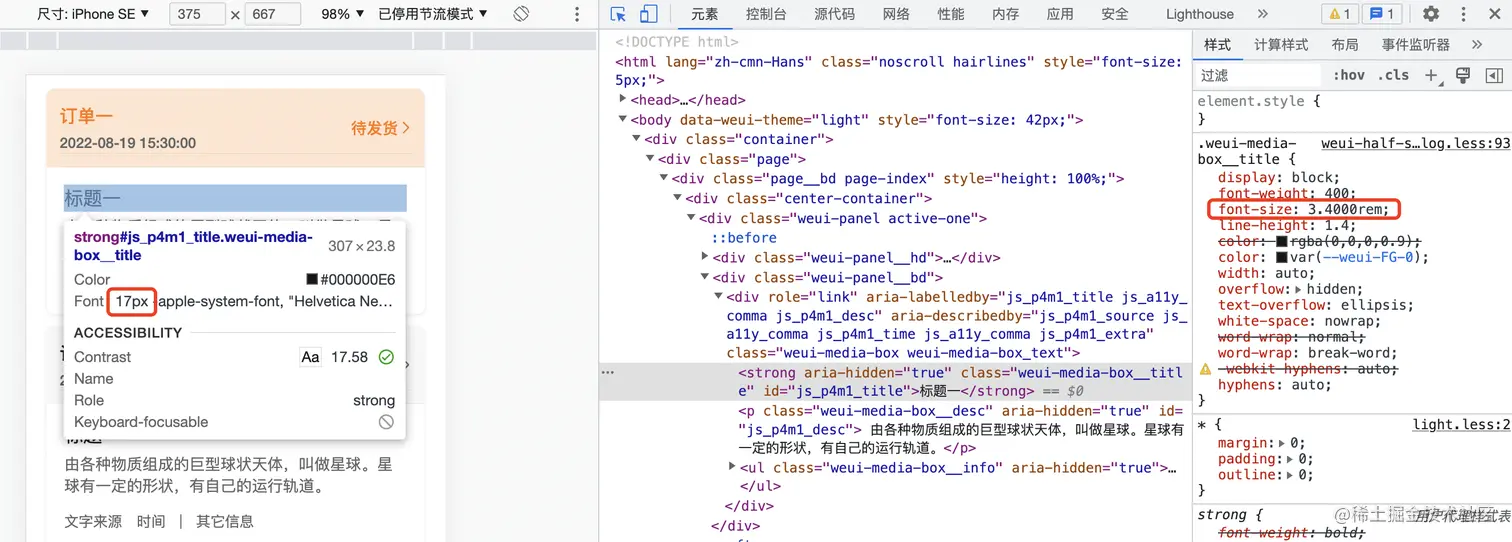The height and width of the screenshot is (542, 1512).
Task: Collapse the page__bd page-index div
Action: tap(664, 179)
